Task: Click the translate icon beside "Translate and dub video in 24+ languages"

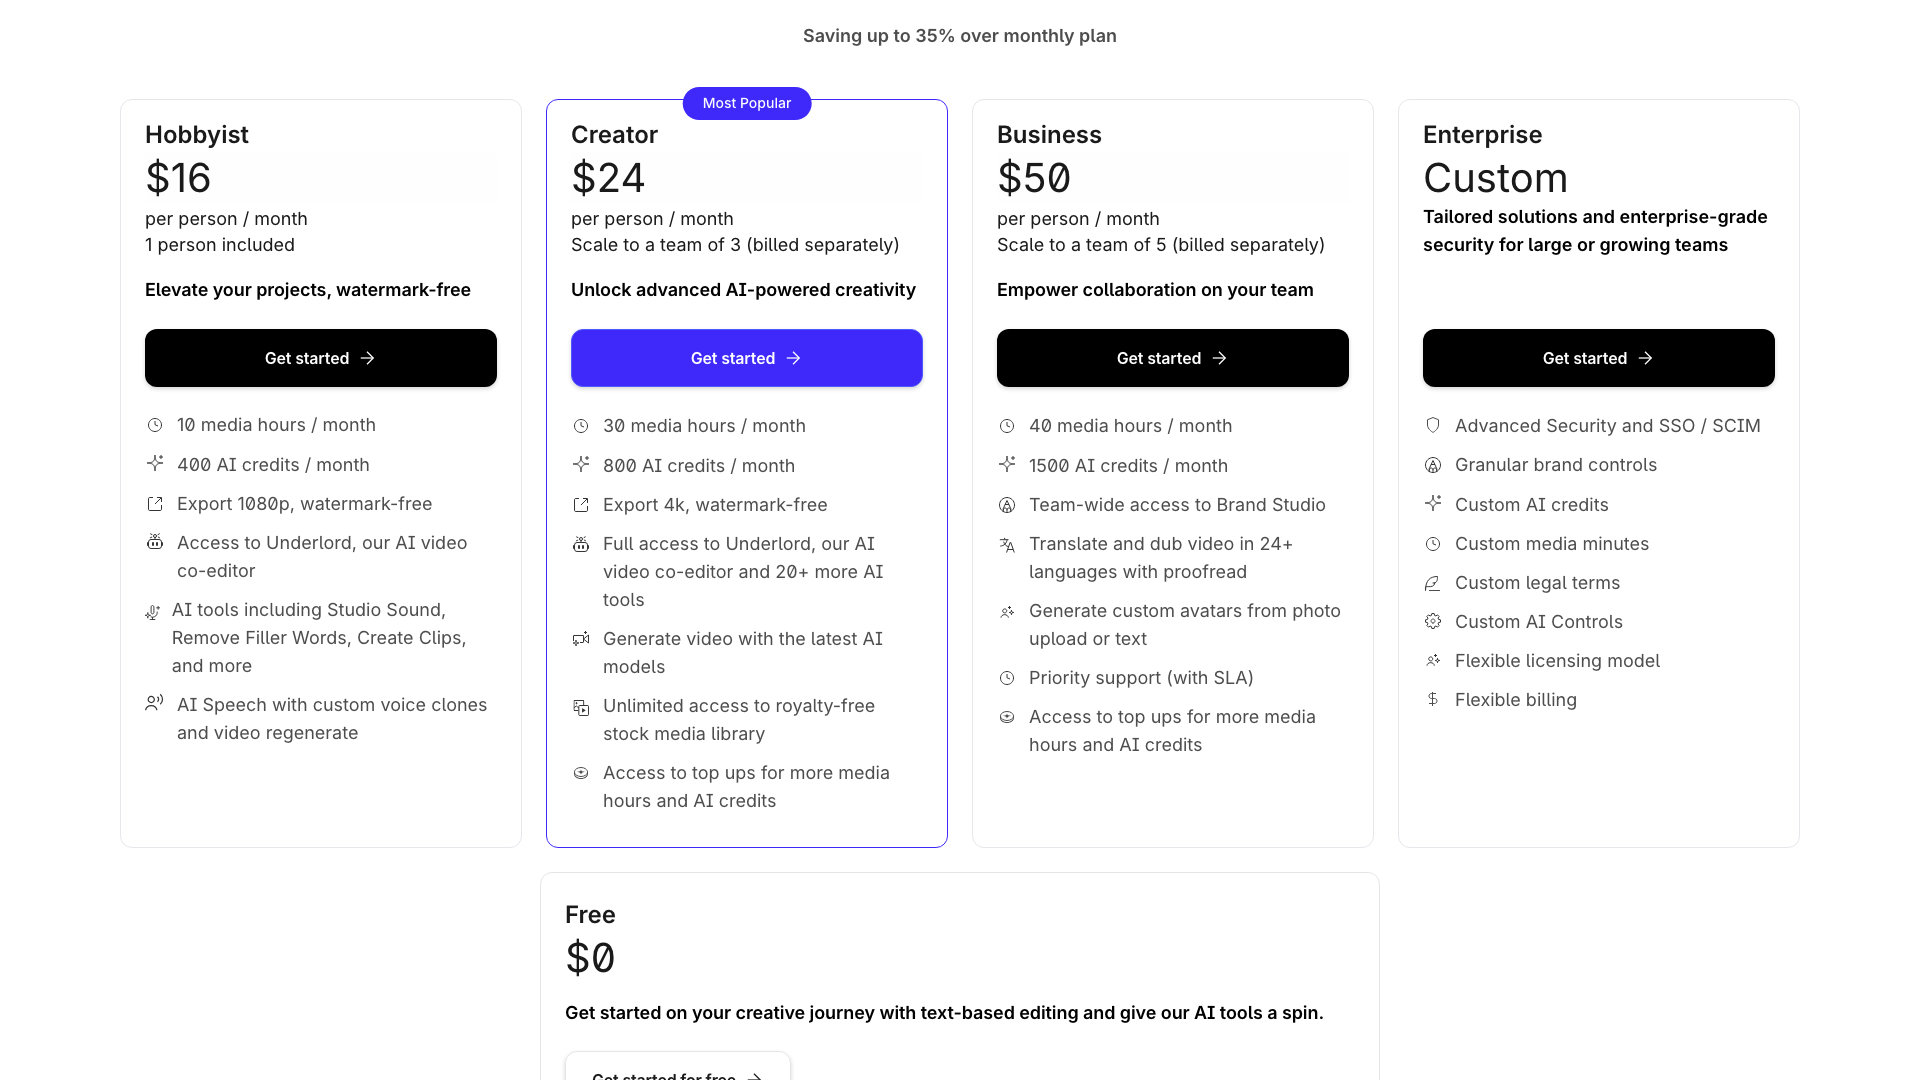Action: click(x=1007, y=545)
